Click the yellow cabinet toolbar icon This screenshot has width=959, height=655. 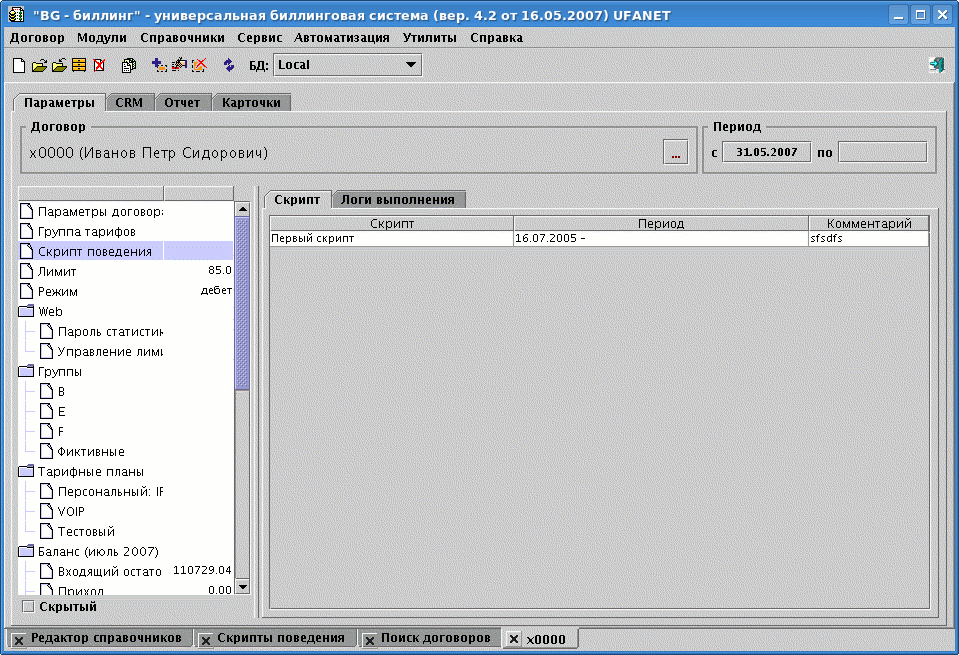pos(78,65)
